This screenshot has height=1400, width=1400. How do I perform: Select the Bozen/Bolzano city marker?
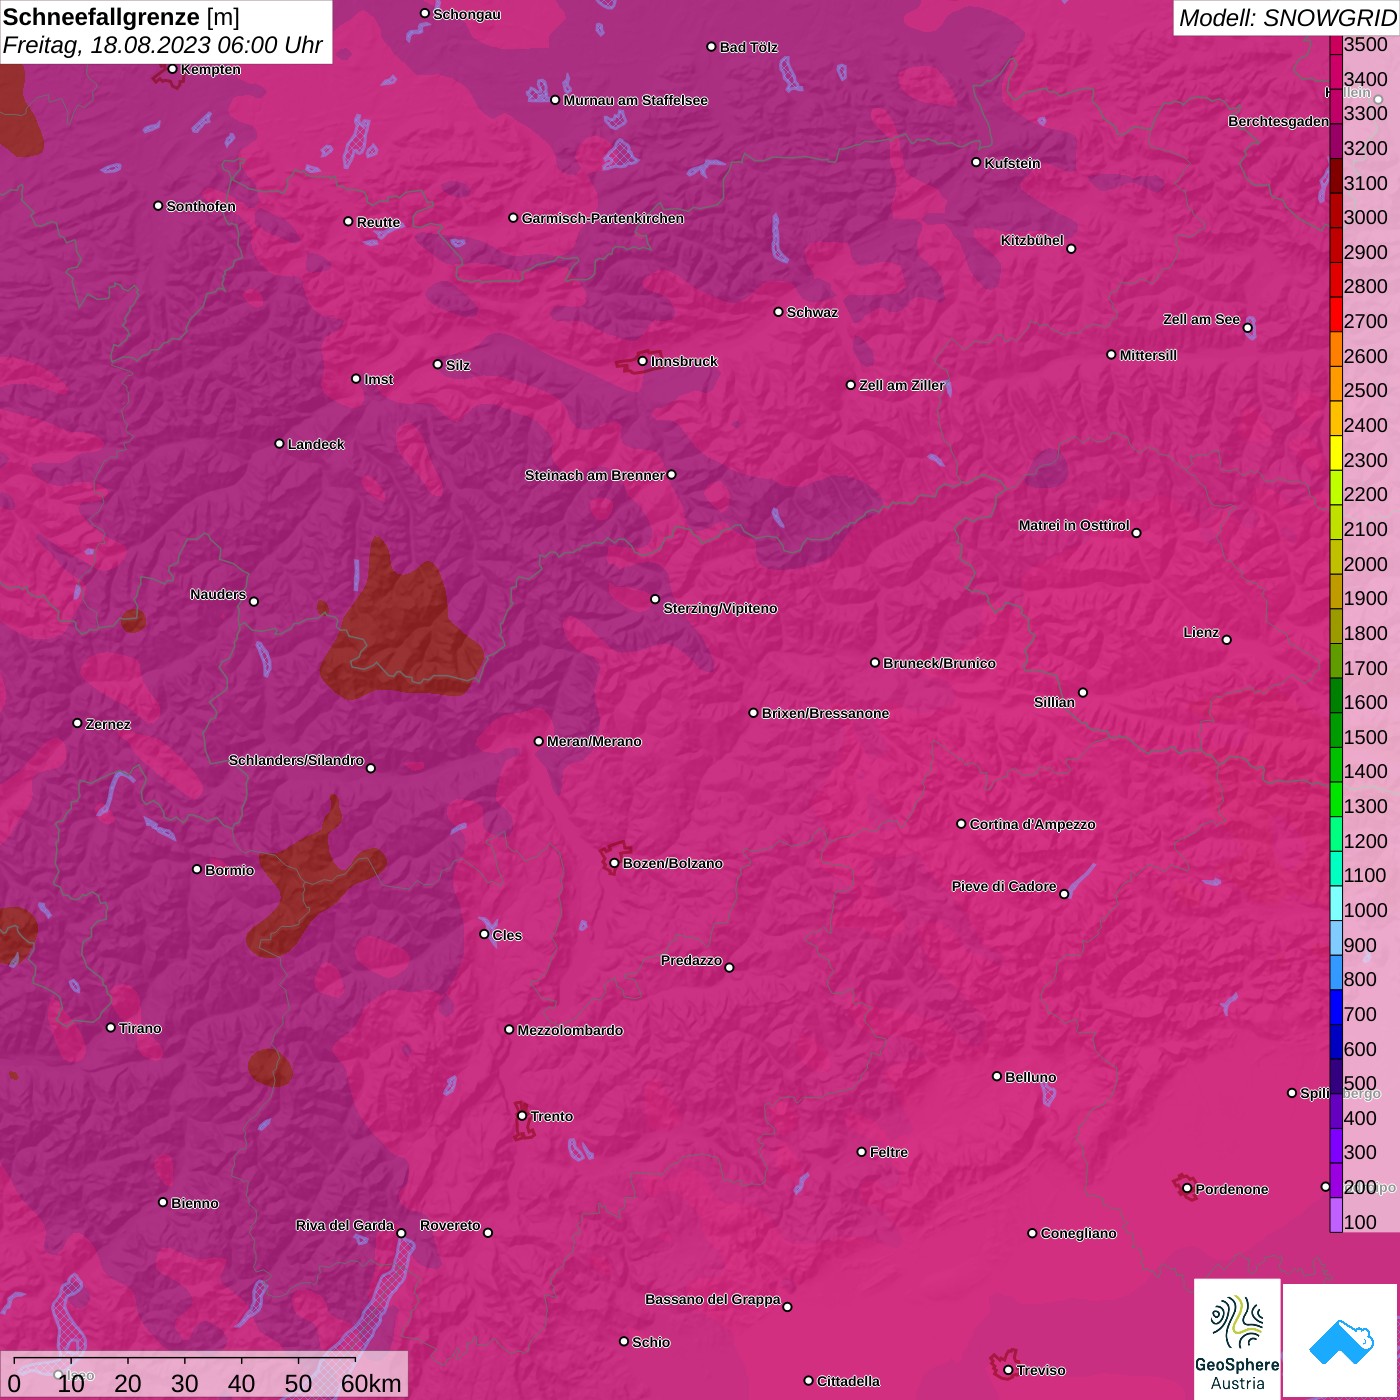tap(614, 863)
